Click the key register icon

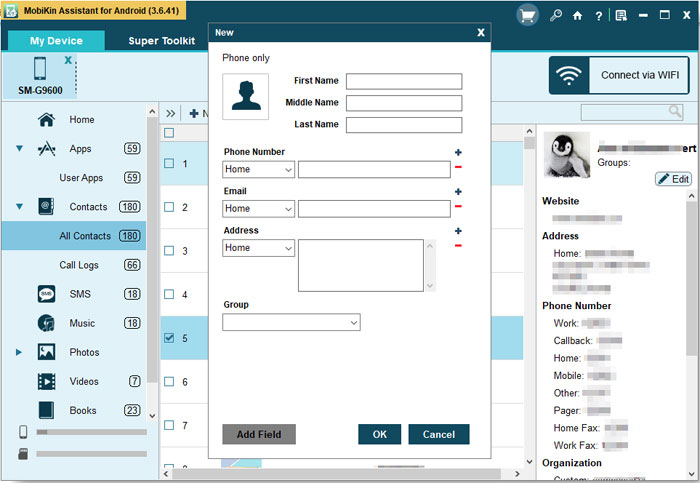[x=556, y=16]
